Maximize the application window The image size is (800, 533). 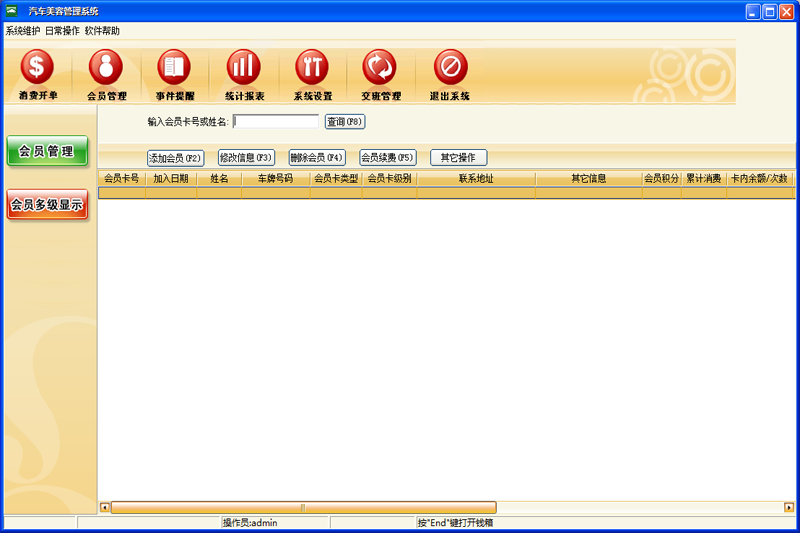click(x=770, y=11)
